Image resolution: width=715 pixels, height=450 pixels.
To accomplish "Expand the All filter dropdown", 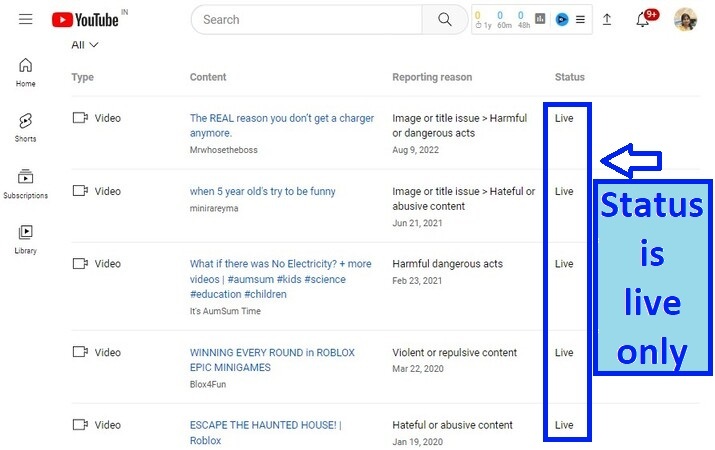I will (85, 45).
